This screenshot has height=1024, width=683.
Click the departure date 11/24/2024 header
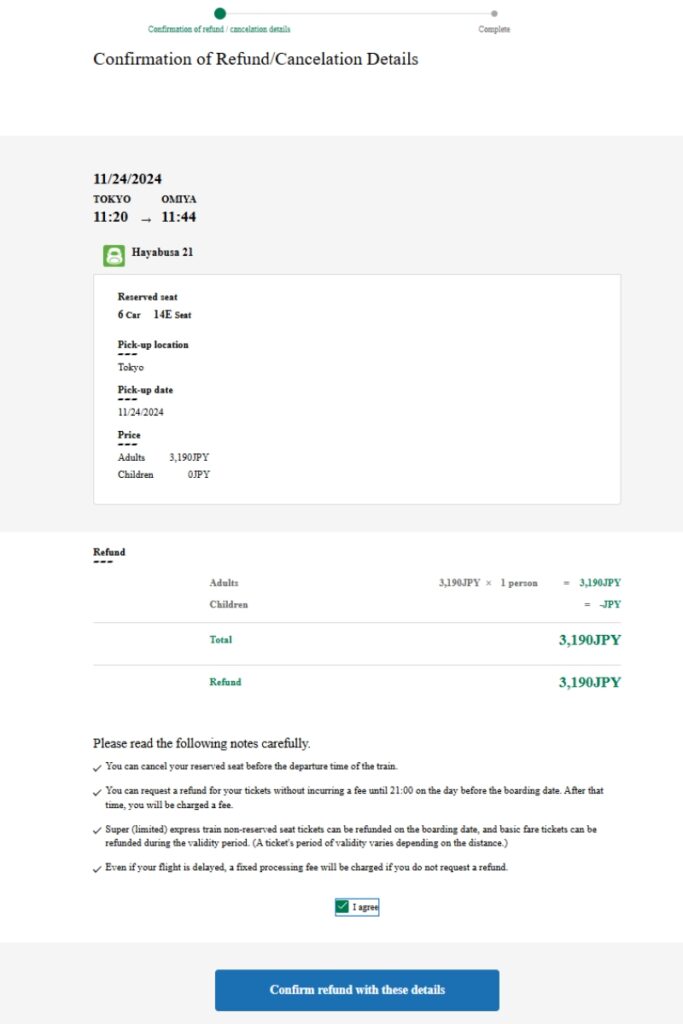click(127, 179)
